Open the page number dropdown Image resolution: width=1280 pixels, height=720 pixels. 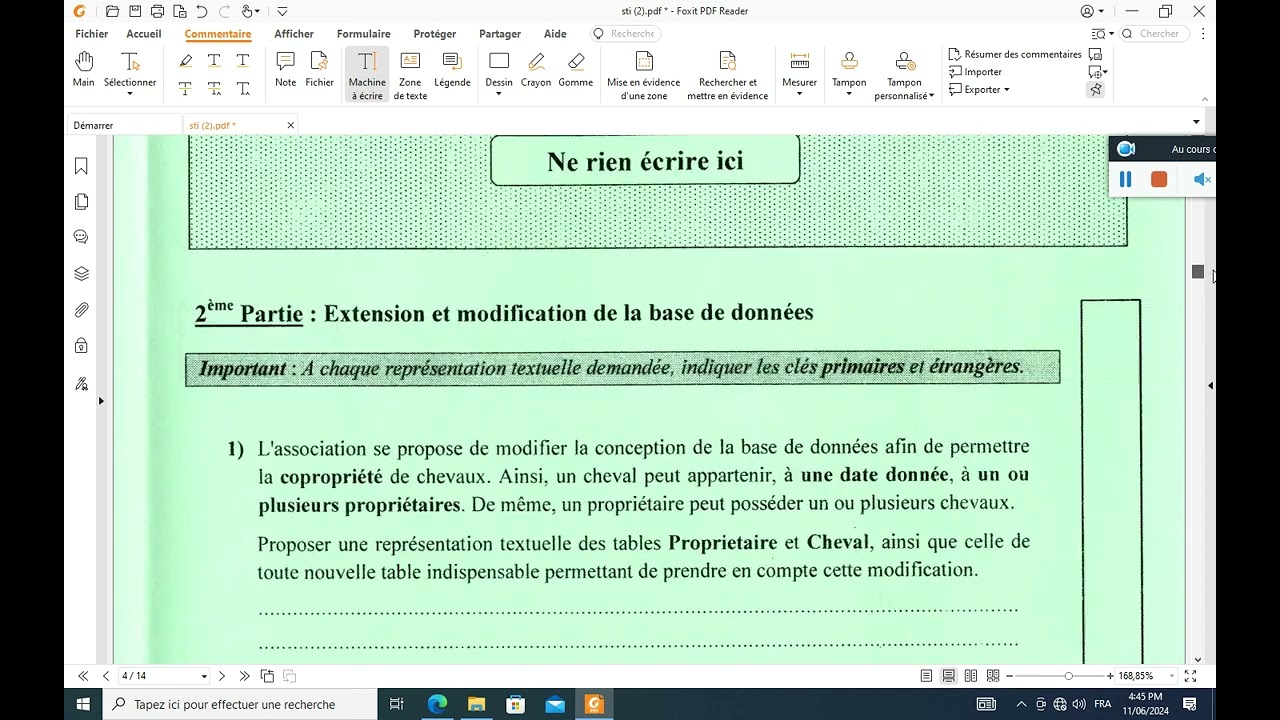204,676
